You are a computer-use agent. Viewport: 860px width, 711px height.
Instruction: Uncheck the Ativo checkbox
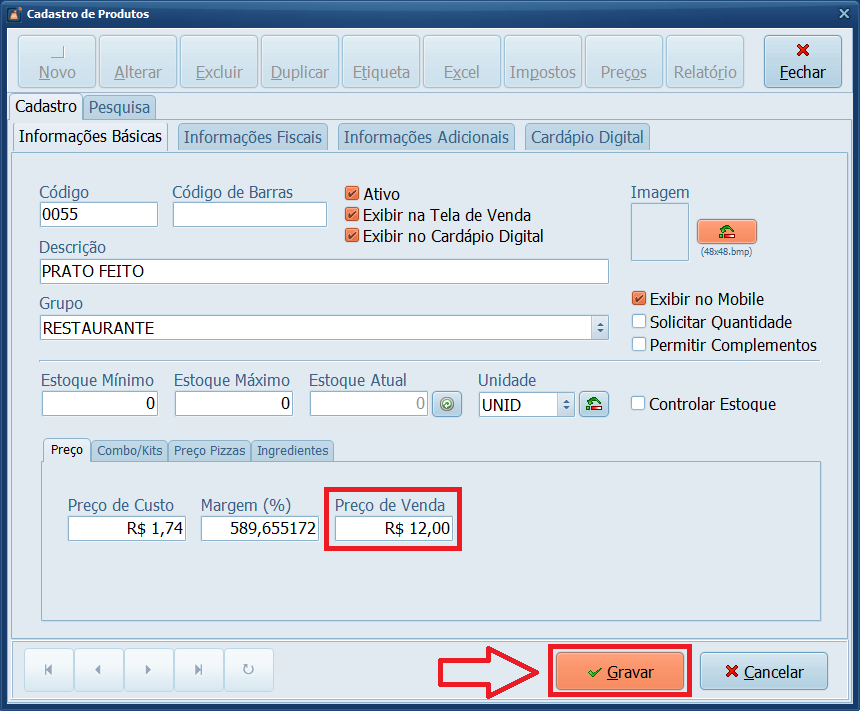(x=352, y=194)
